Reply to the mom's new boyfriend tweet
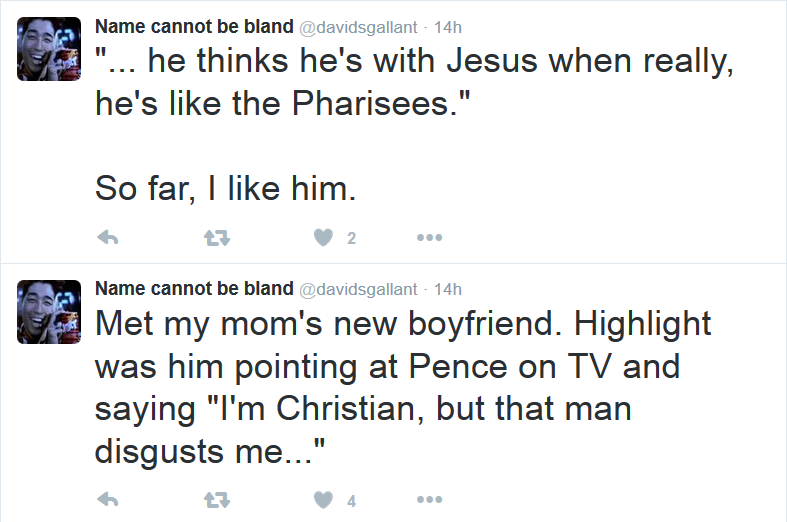This screenshot has width=787, height=522. [x=107, y=500]
